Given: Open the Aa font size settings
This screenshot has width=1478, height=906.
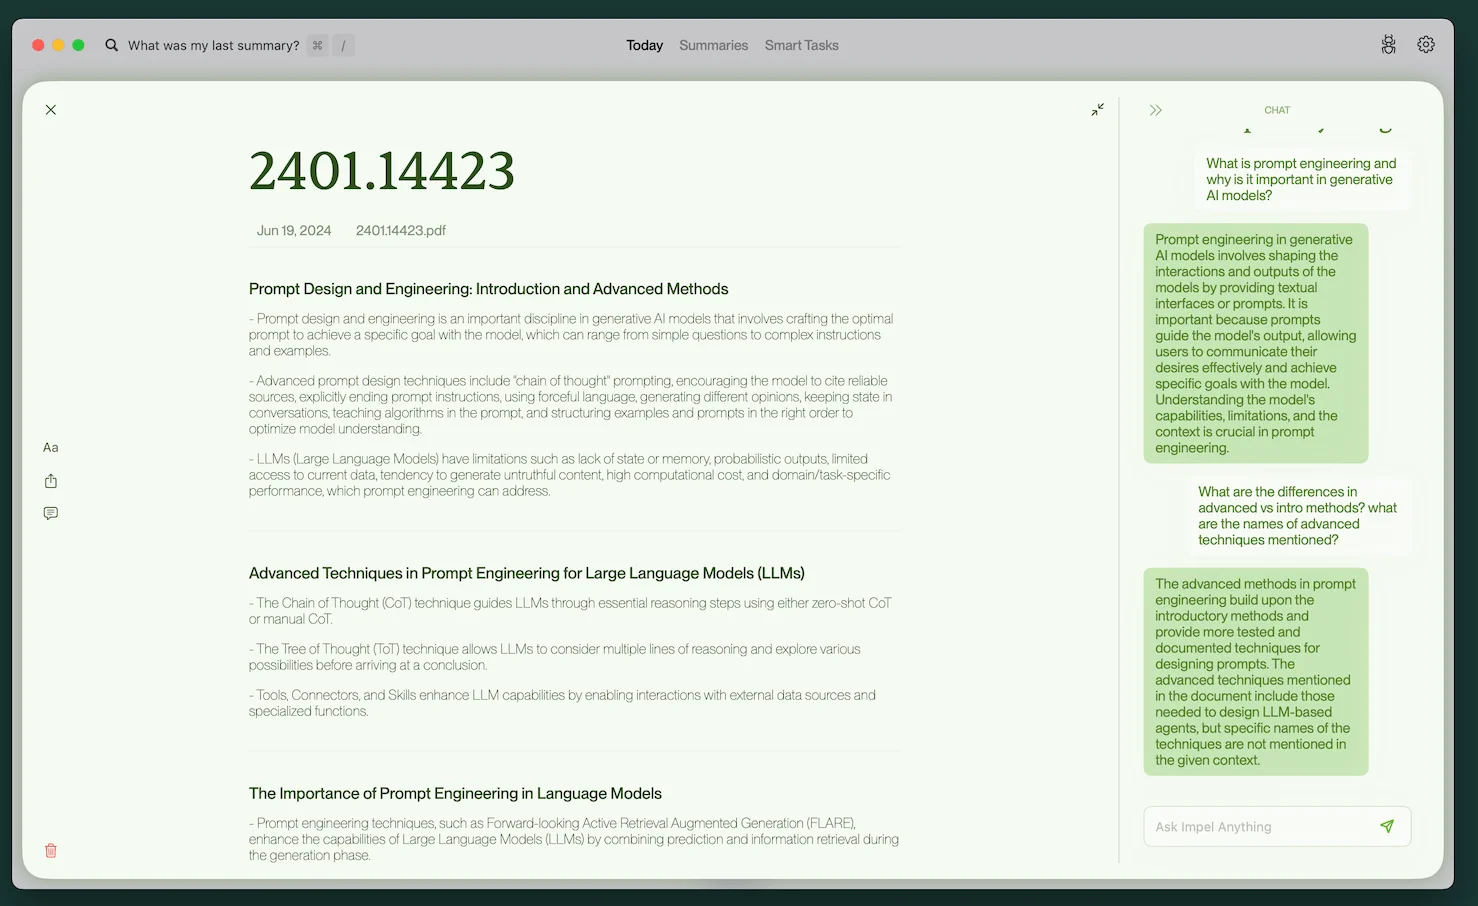Looking at the screenshot, I should (x=51, y=448).
